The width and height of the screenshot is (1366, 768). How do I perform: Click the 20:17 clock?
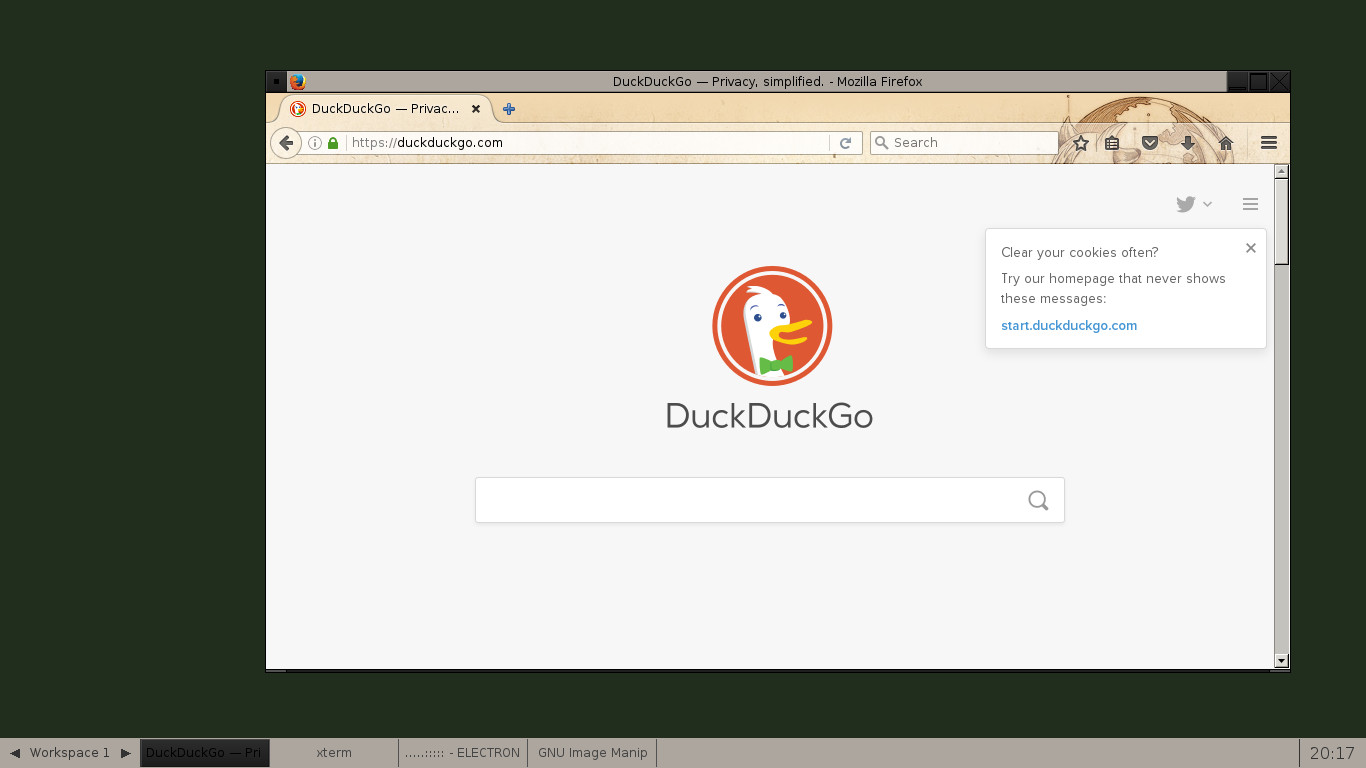point(1332,753)
